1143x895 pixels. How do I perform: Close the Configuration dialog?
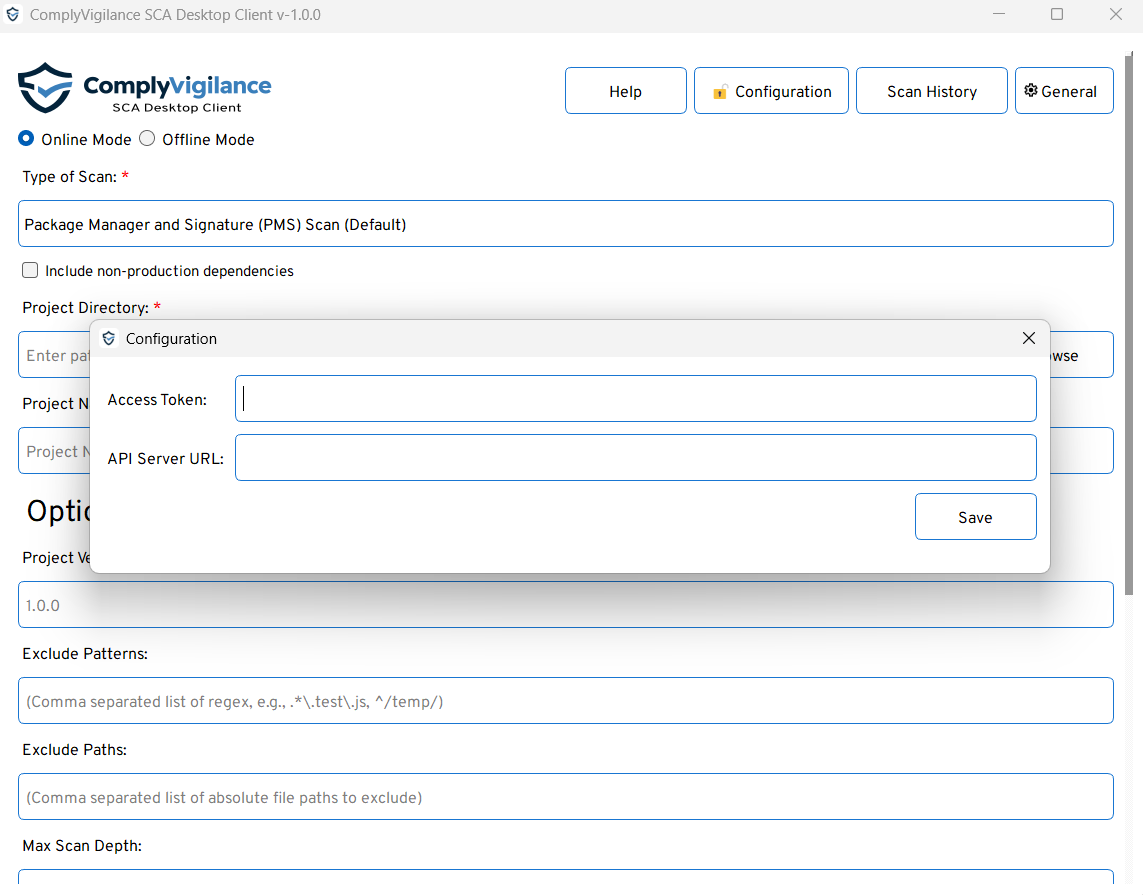(x=1028, y=339)
